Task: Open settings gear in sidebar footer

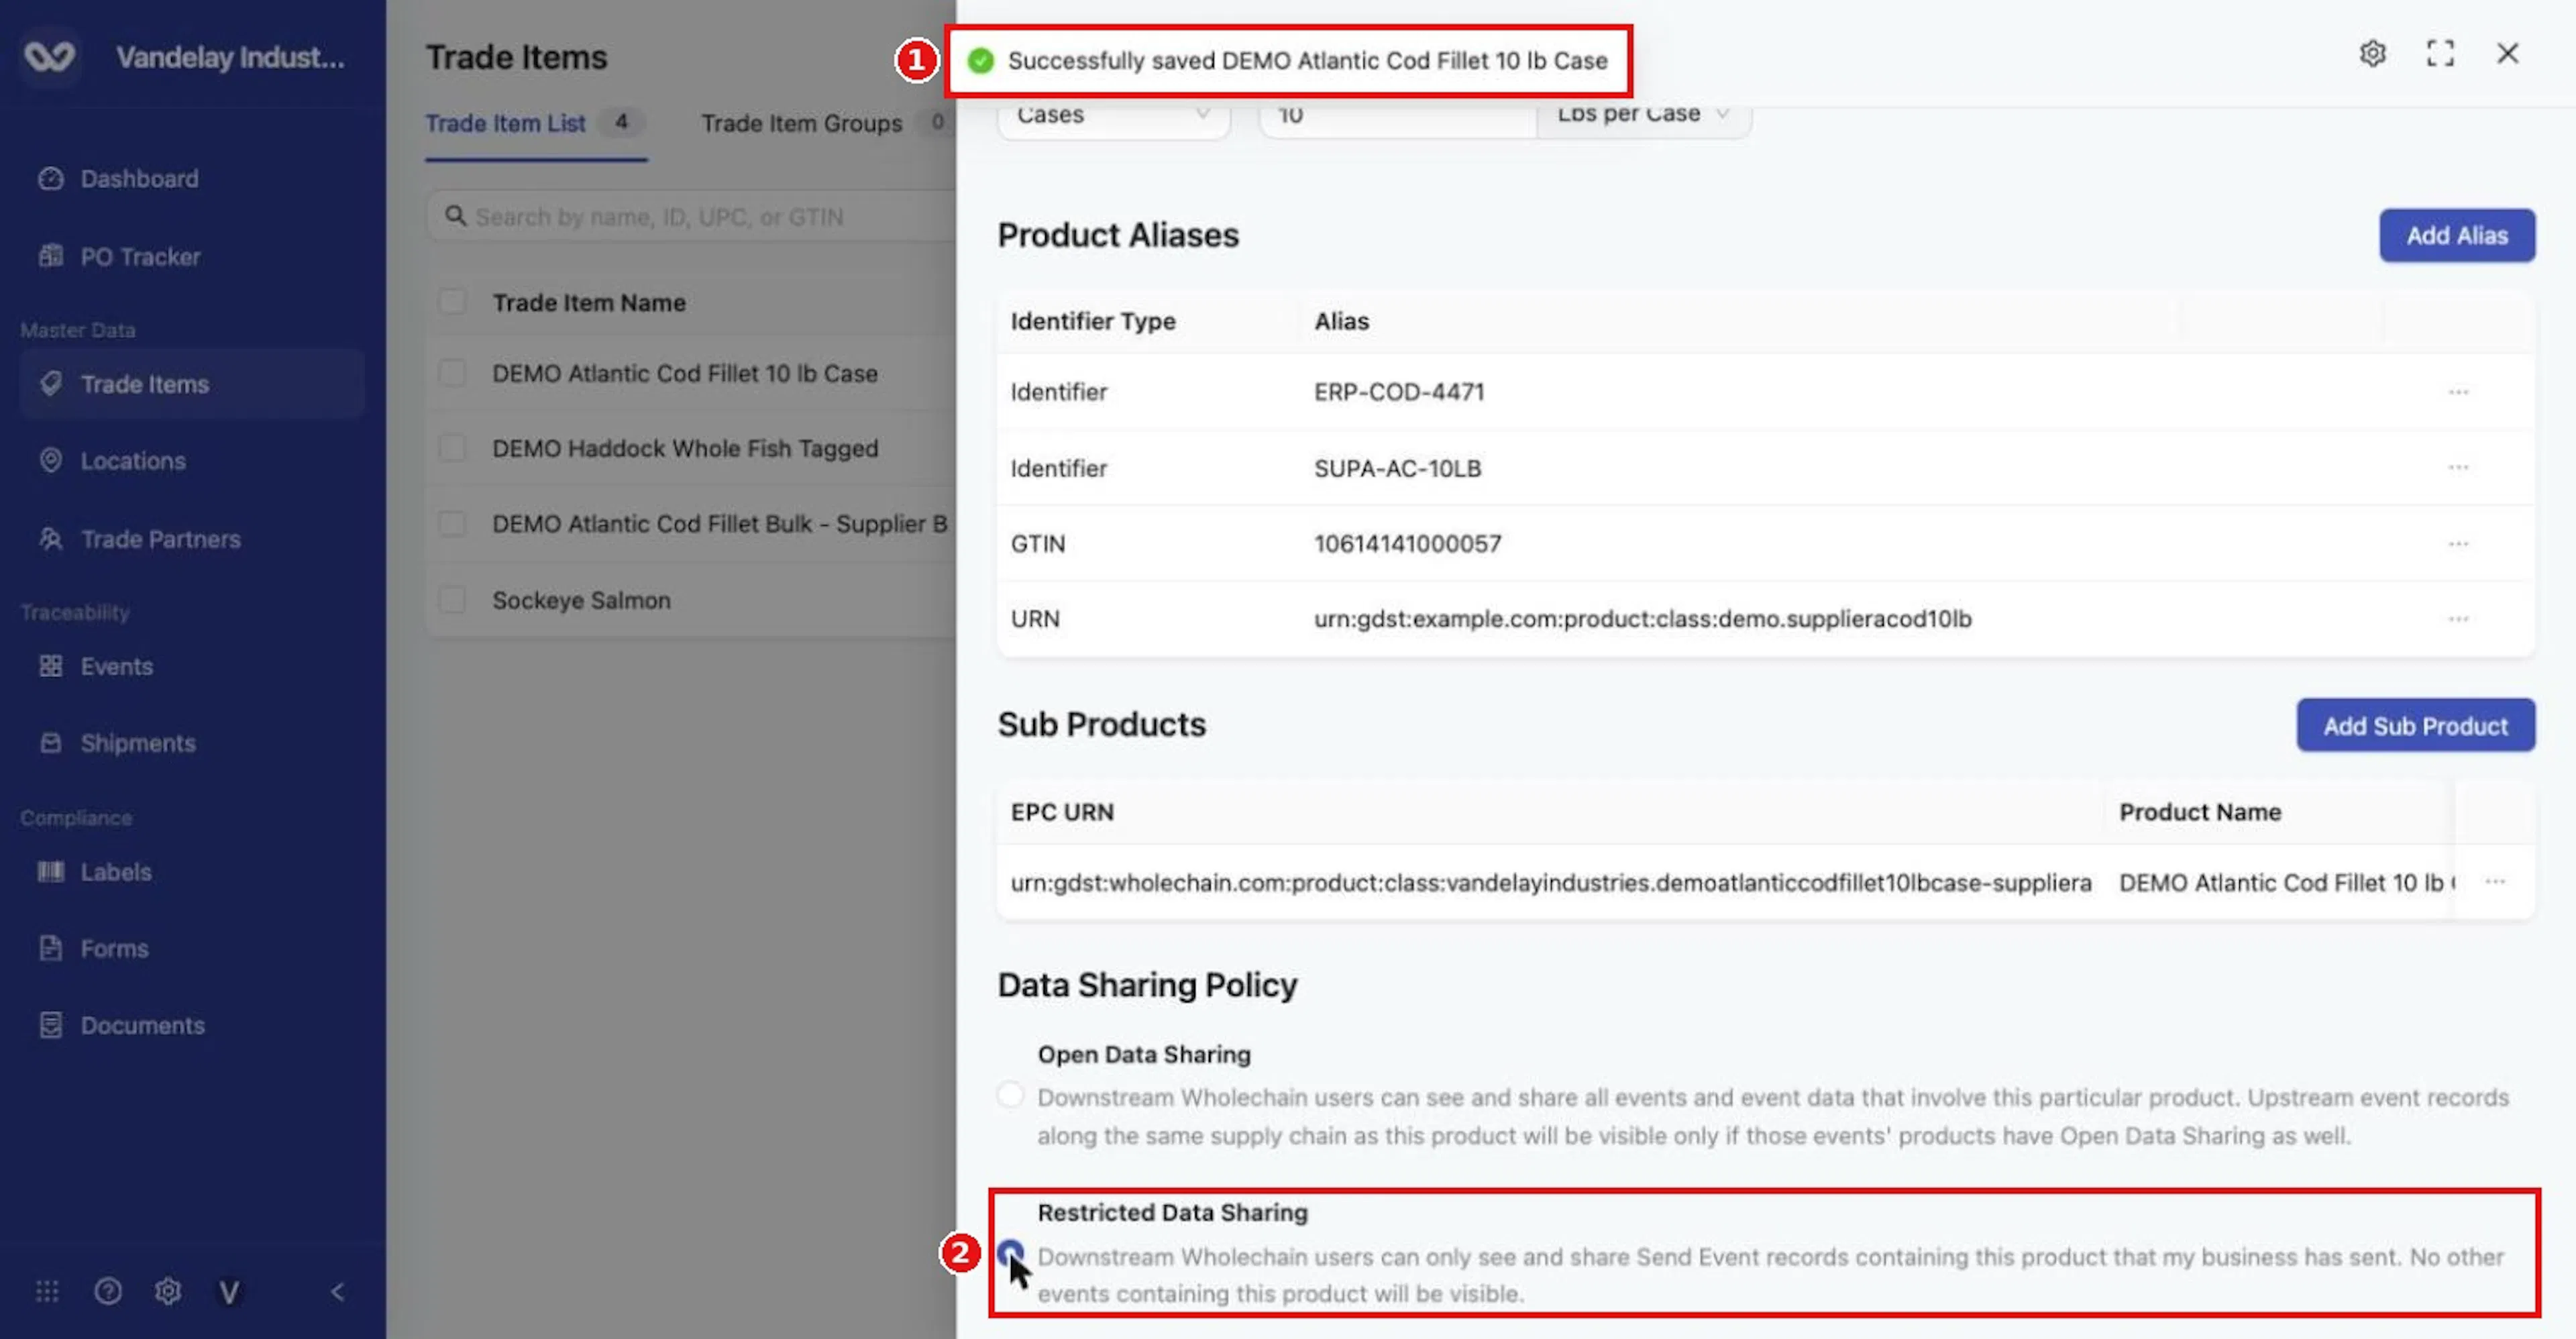Action: (168, 1291)
